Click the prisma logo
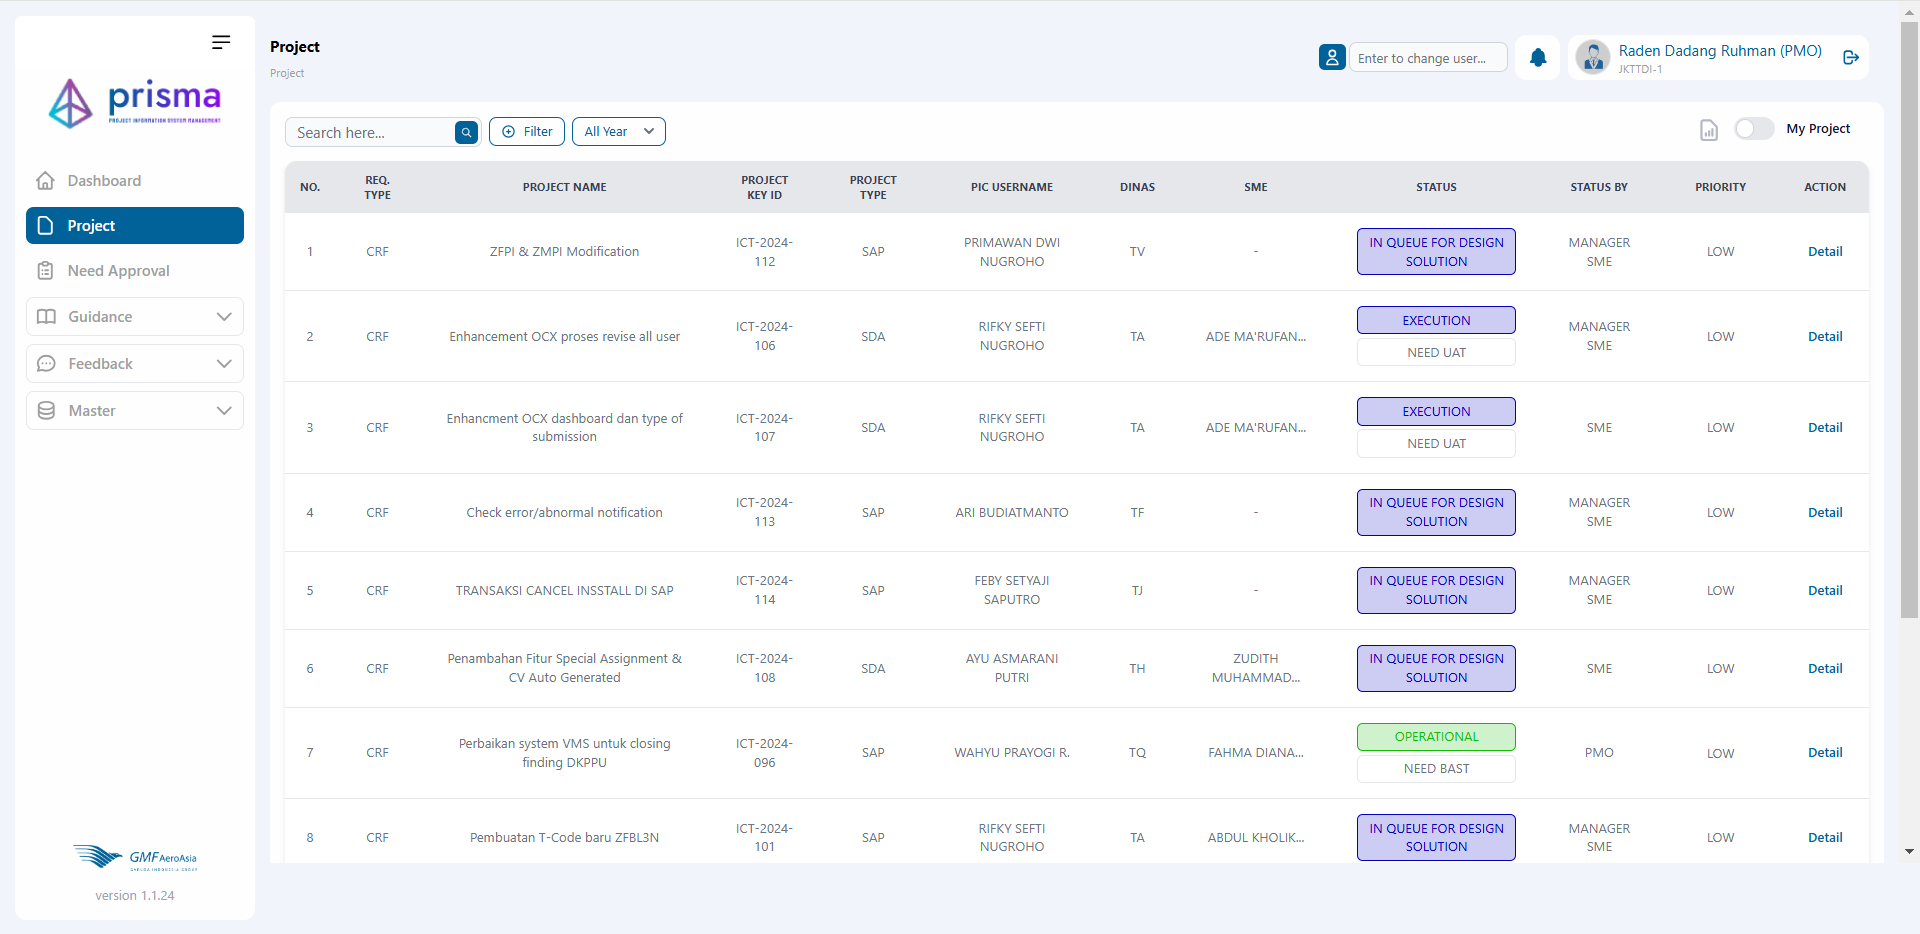This screenshot has width=1920, height=934. click(x=135, y=103)
